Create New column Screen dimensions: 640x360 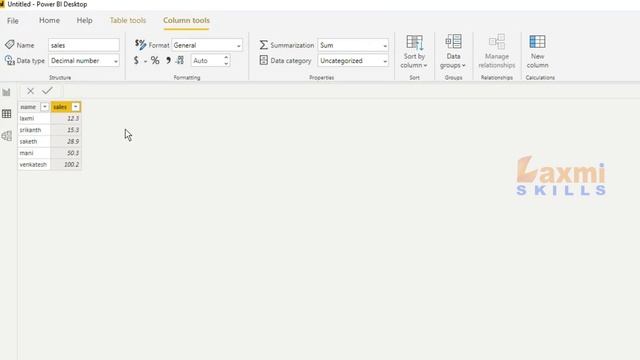tap(537, 52)
